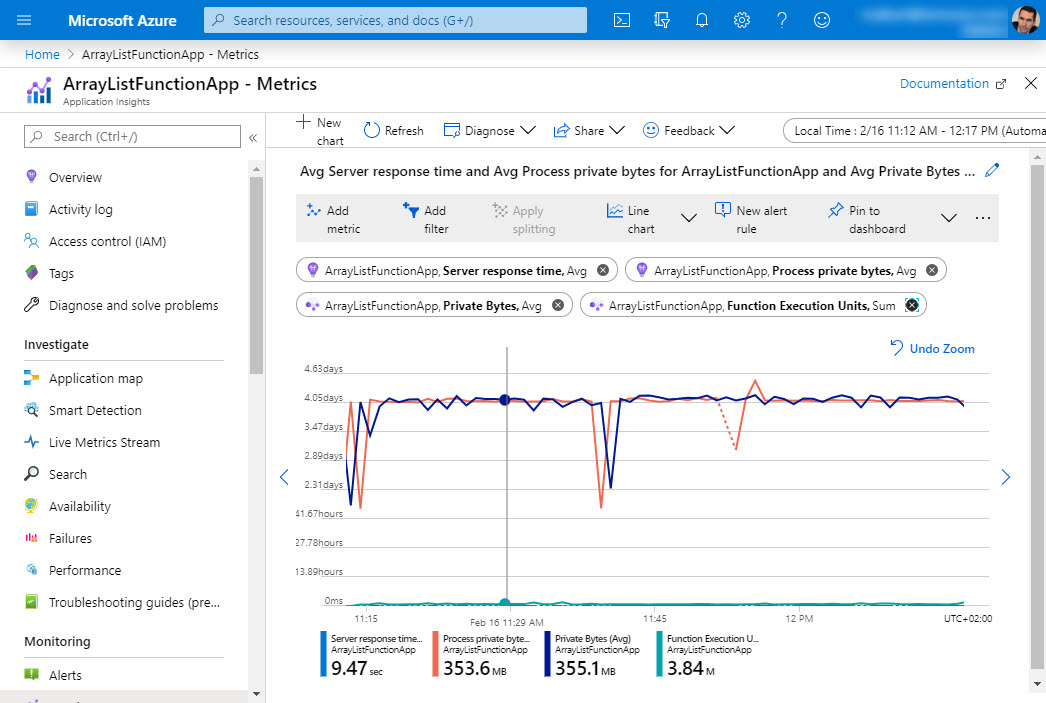
Task: Click the Private Bytes (Avg) legend color bar
Action: 548,654
